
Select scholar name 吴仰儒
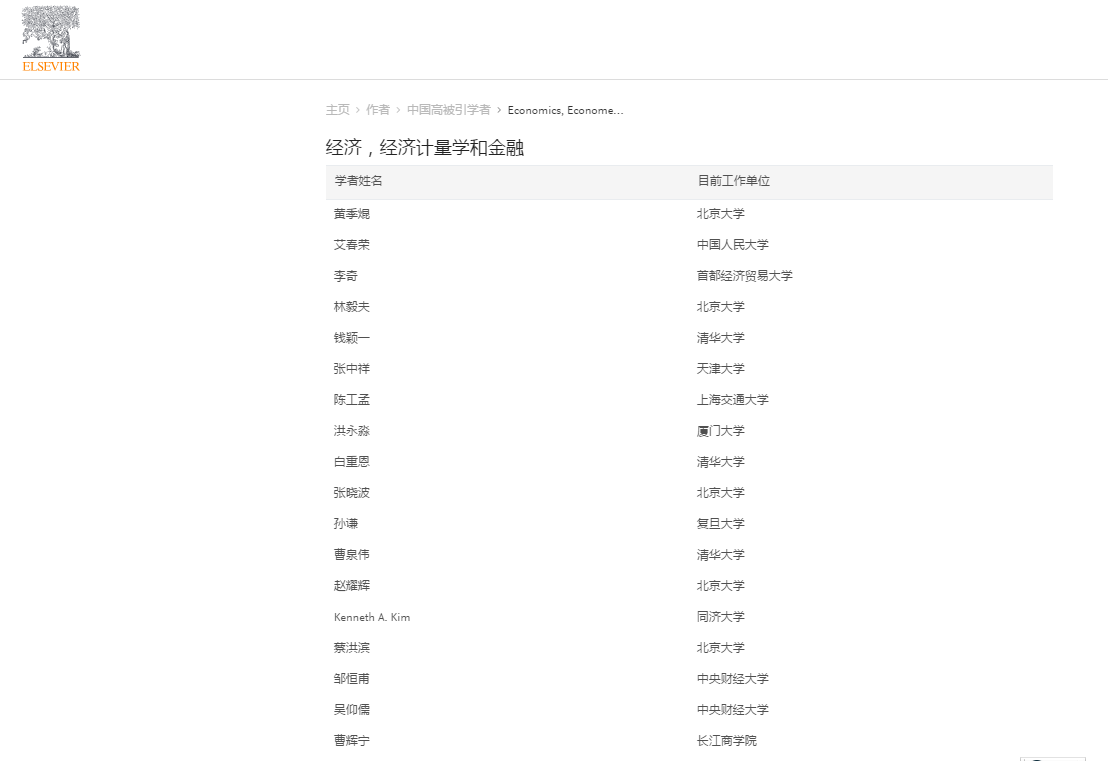(x=352, y=710)
